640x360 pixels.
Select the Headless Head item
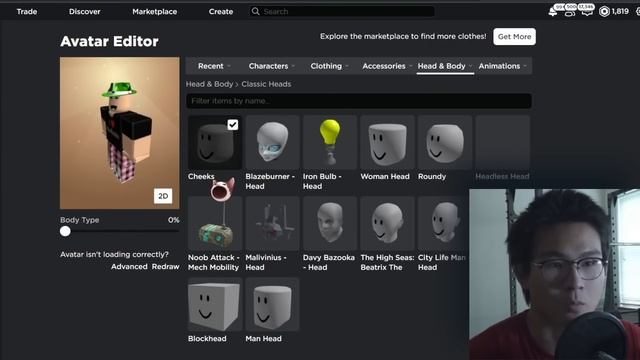[502, 142]
